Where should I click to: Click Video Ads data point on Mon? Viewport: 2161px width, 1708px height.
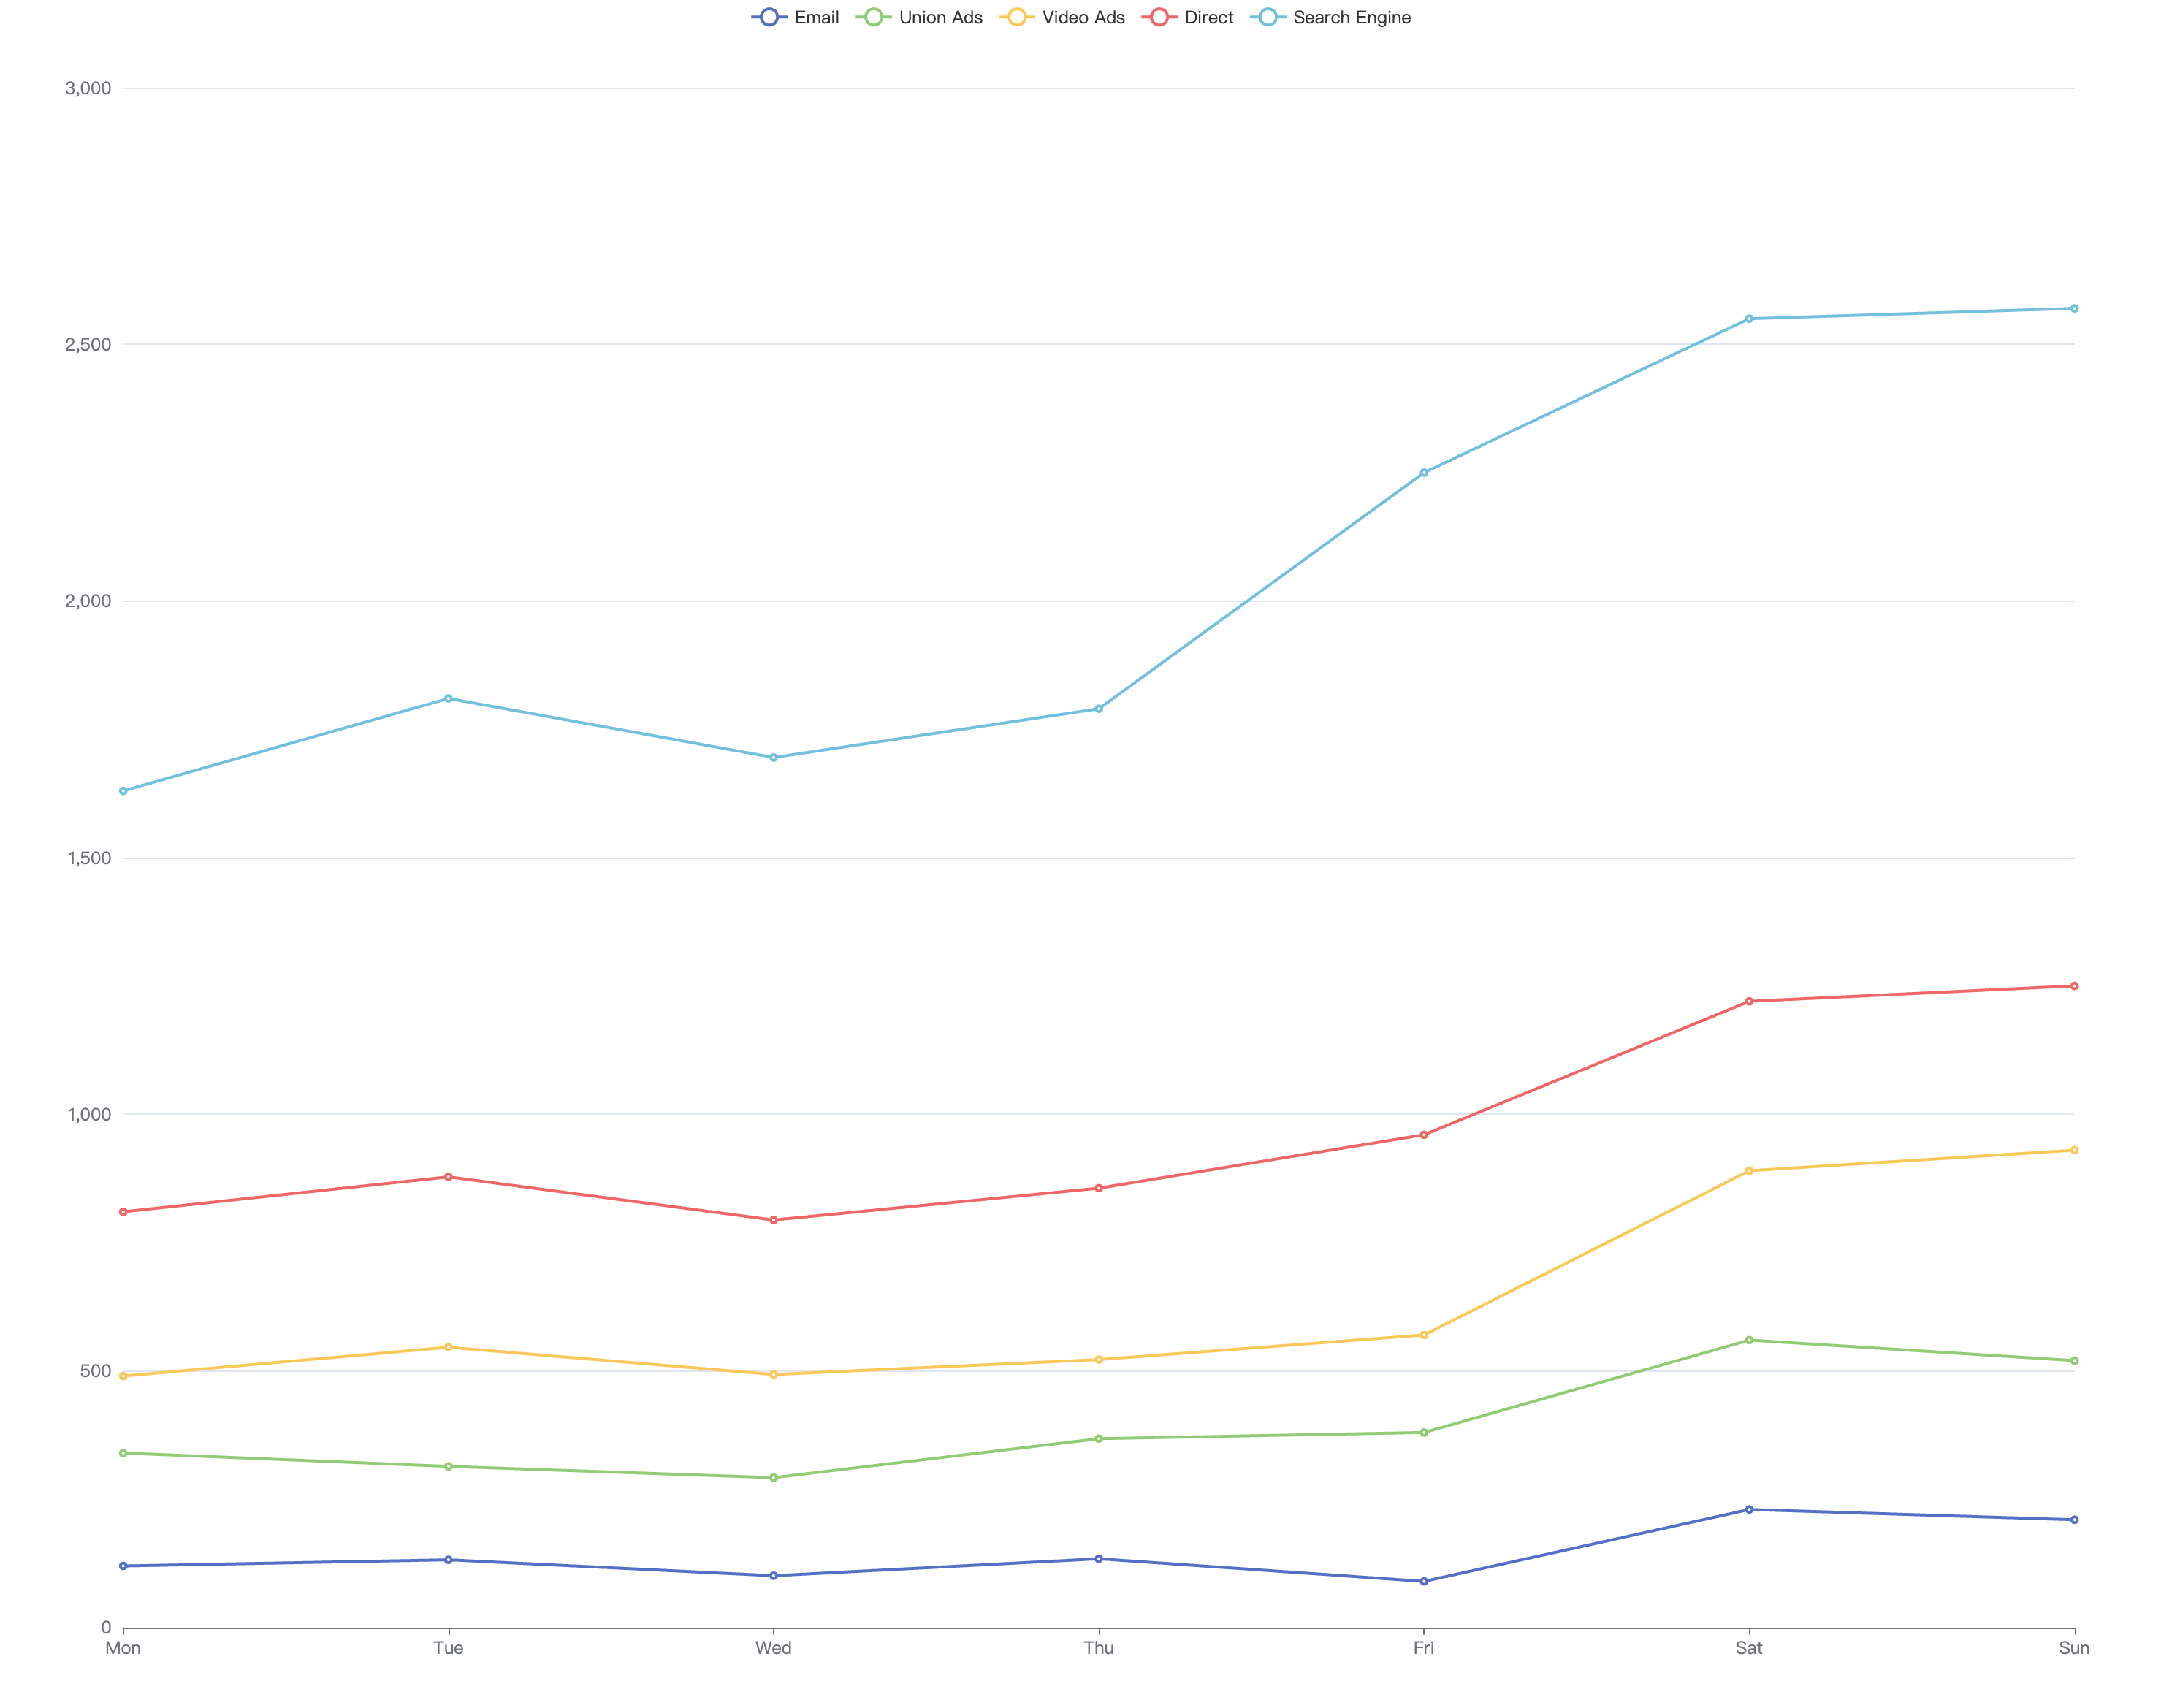tap(123, 1376)
